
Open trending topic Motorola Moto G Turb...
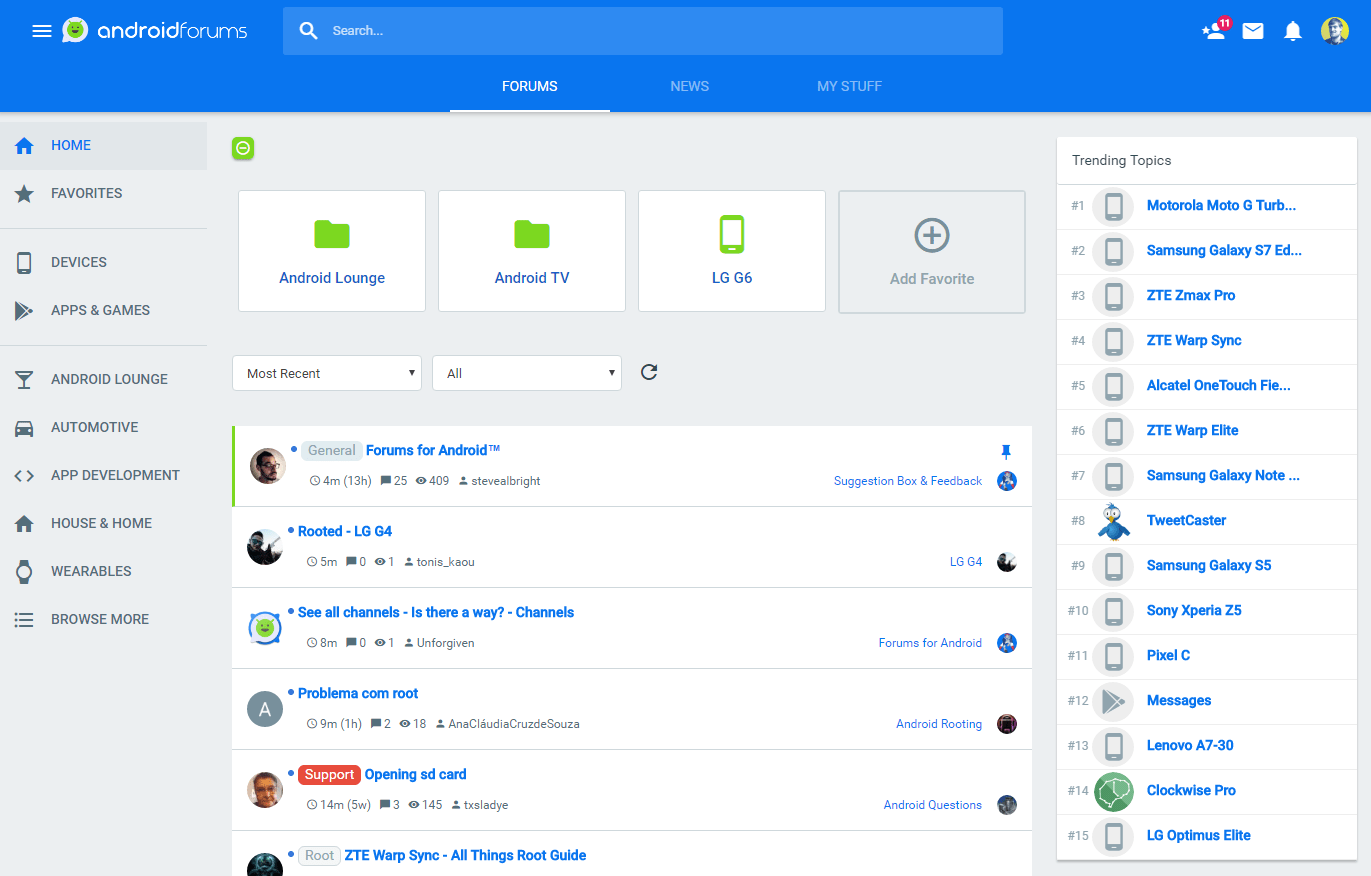click(1221, 206)
